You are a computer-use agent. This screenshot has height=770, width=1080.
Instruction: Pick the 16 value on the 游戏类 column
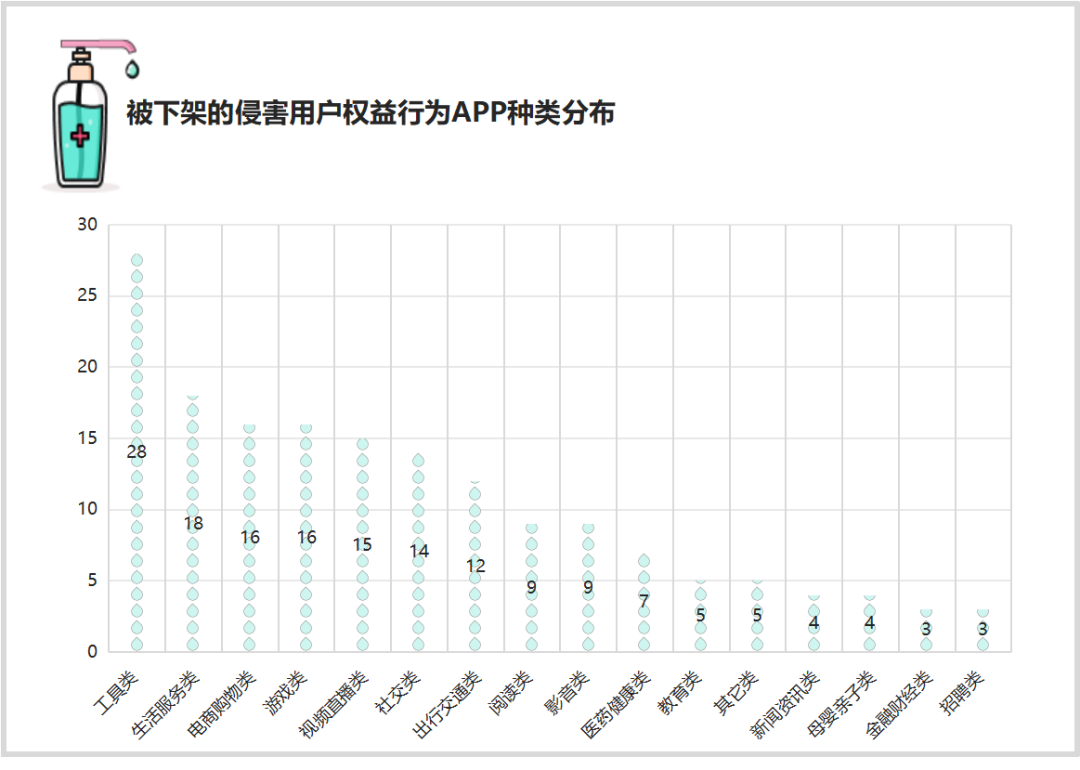306,538
